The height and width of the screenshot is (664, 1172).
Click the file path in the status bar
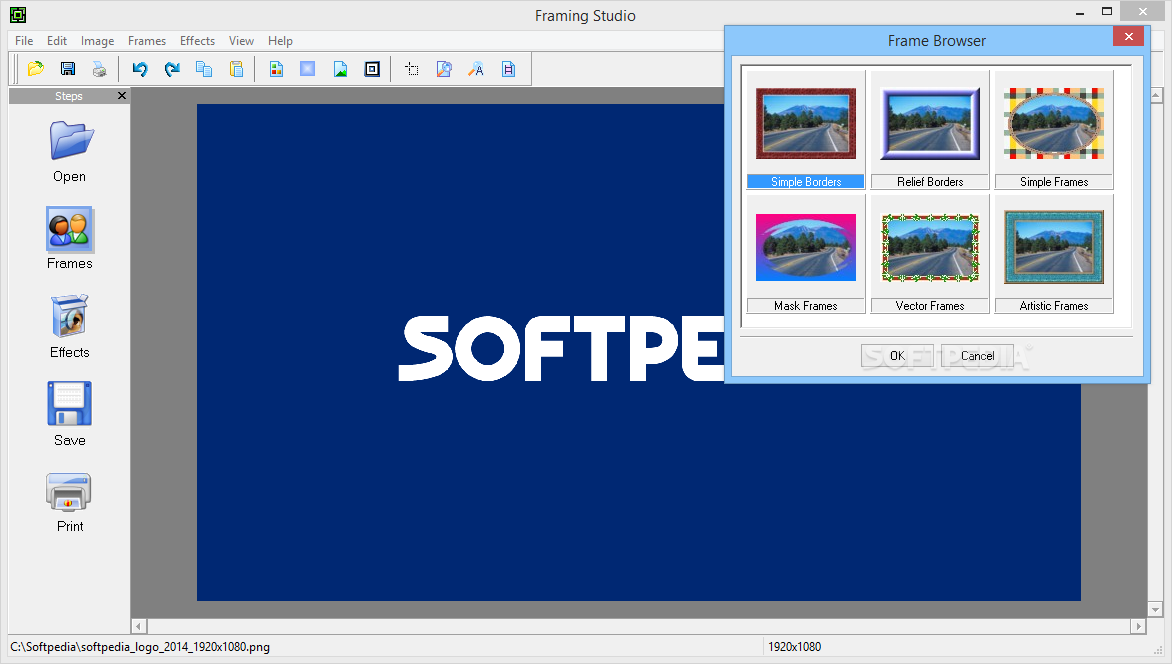(x=140, y=647)
